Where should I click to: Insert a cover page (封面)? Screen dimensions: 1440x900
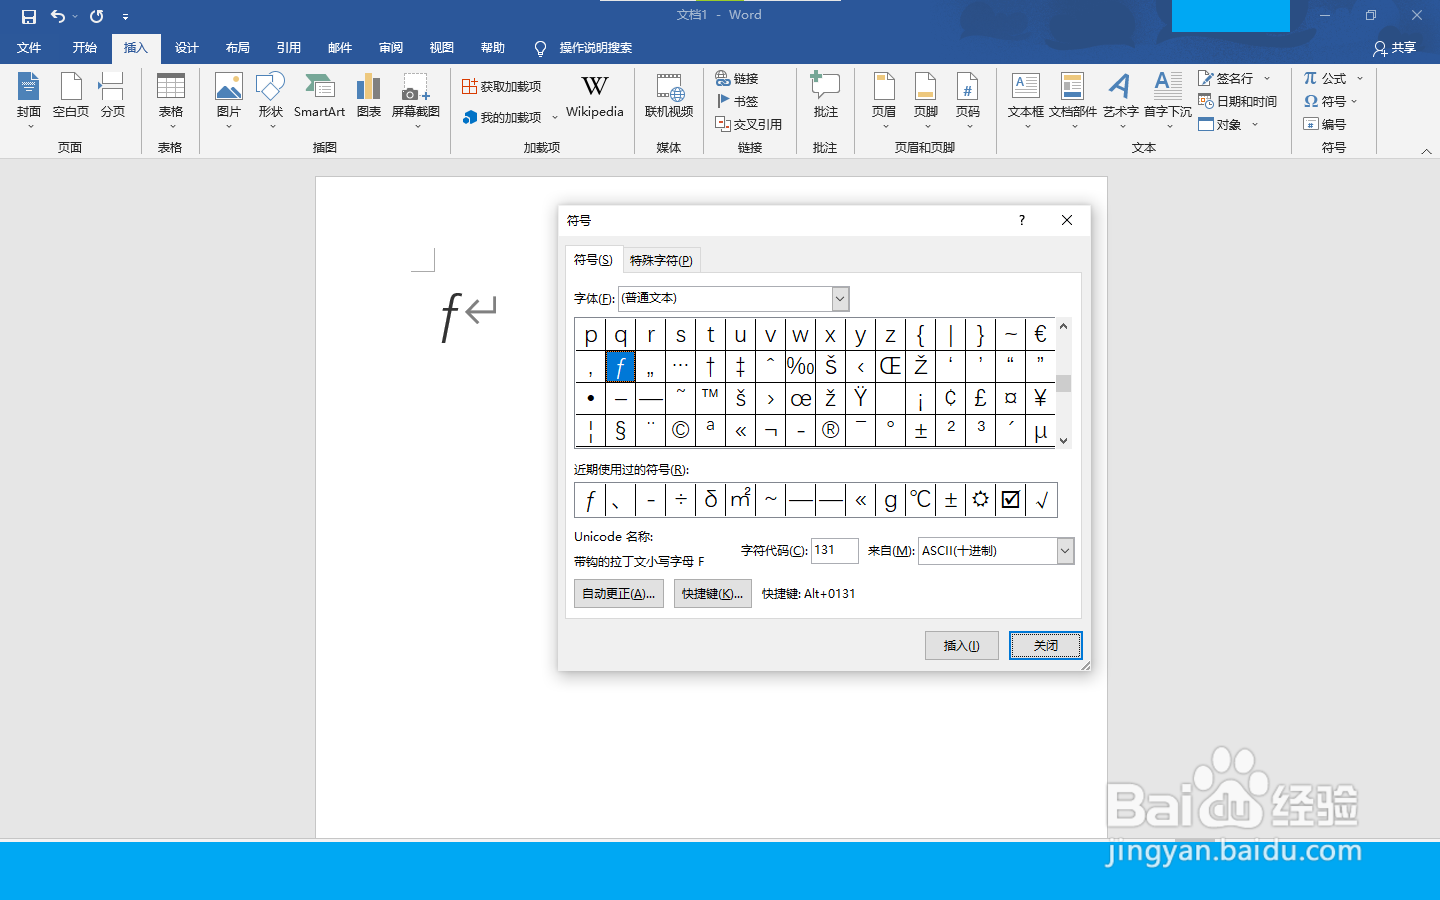coord(29,100)
